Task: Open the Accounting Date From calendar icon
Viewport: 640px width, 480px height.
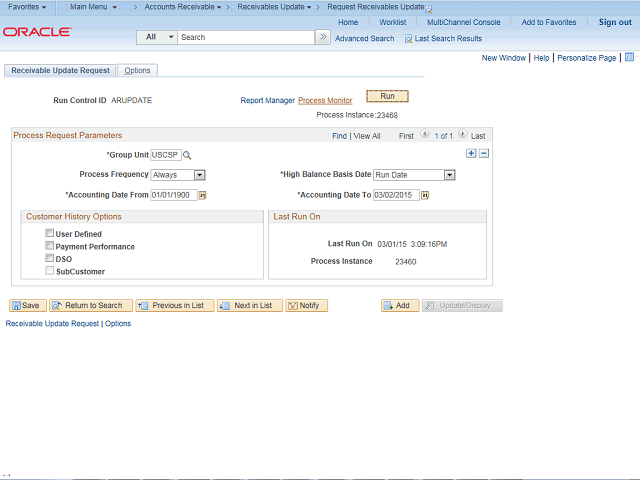Action: [202, 196]
